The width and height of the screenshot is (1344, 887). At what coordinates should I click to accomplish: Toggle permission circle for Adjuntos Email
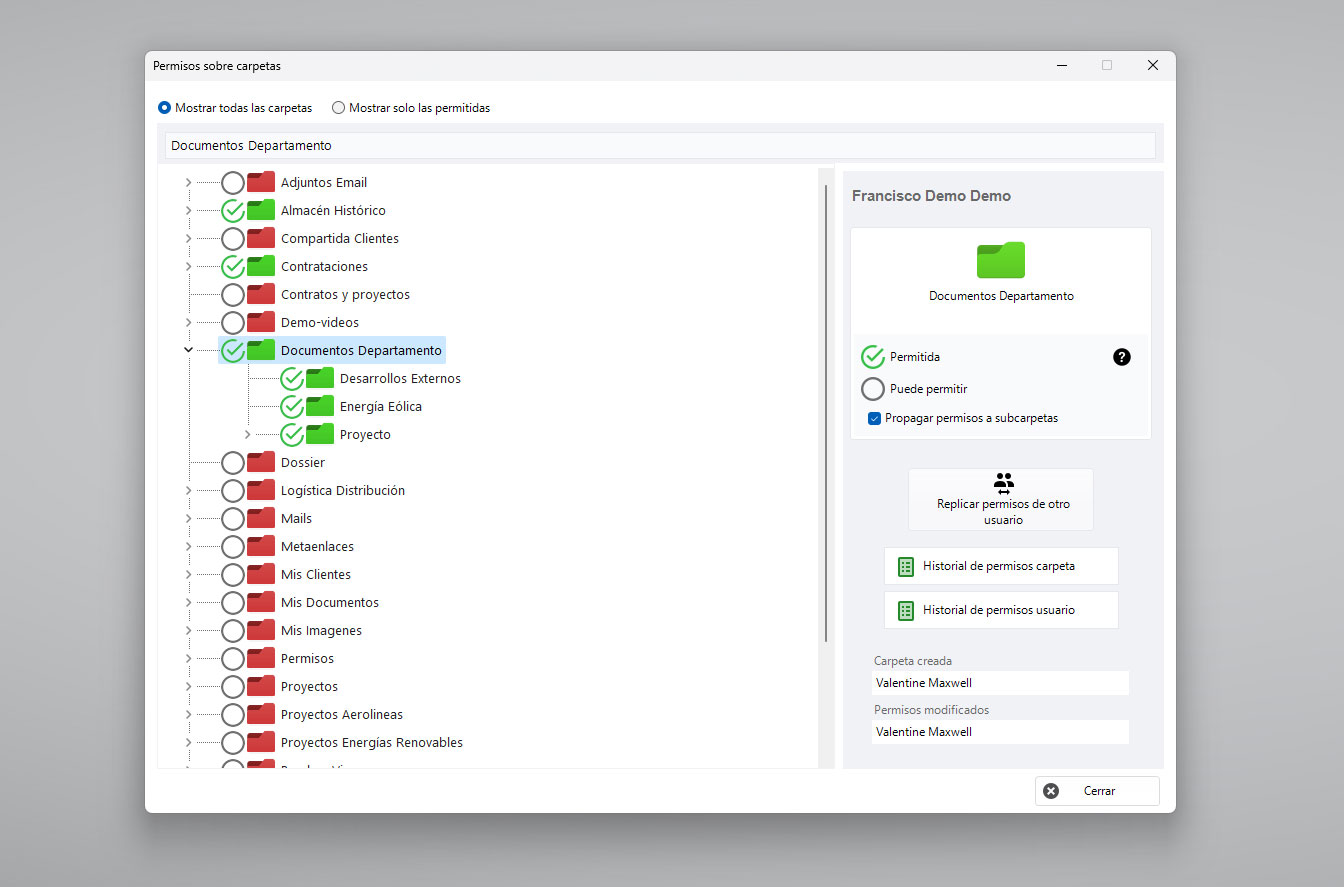pyautogui.click(x=233, y=183)
